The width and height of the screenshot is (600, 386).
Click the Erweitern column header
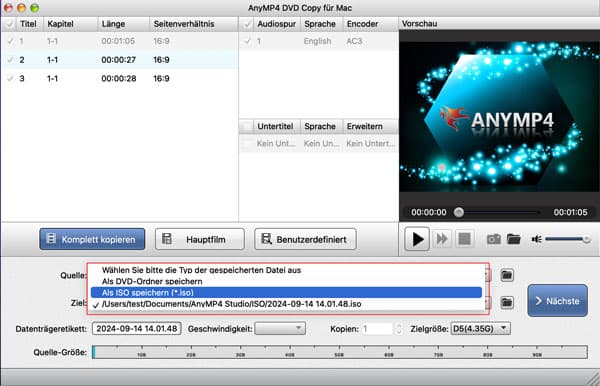click(x=370, y=126)
